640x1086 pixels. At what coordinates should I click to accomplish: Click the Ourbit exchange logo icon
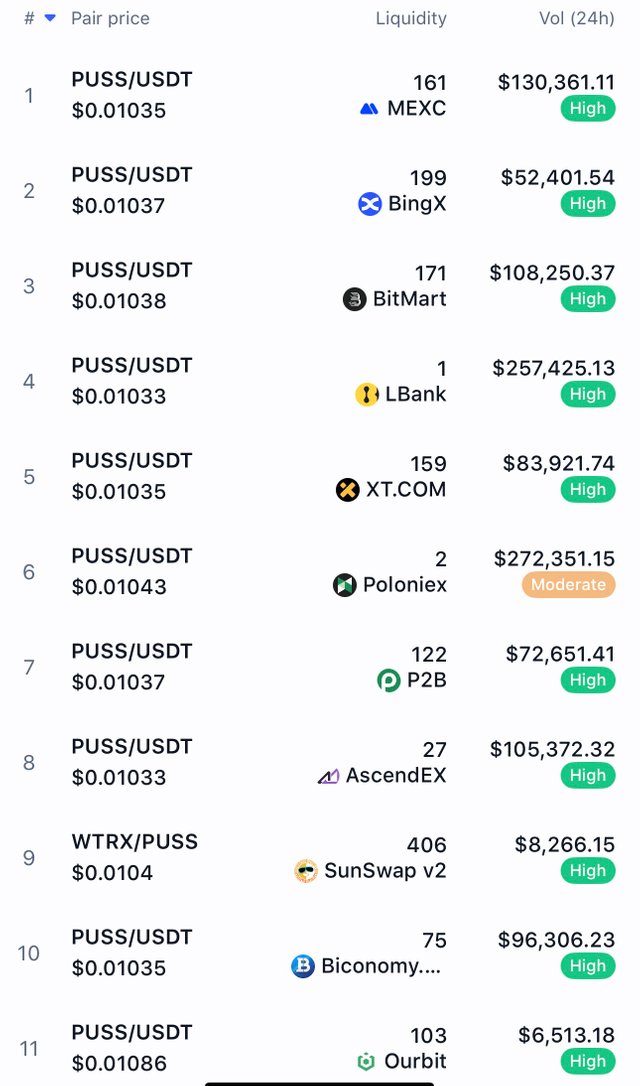366,1061
